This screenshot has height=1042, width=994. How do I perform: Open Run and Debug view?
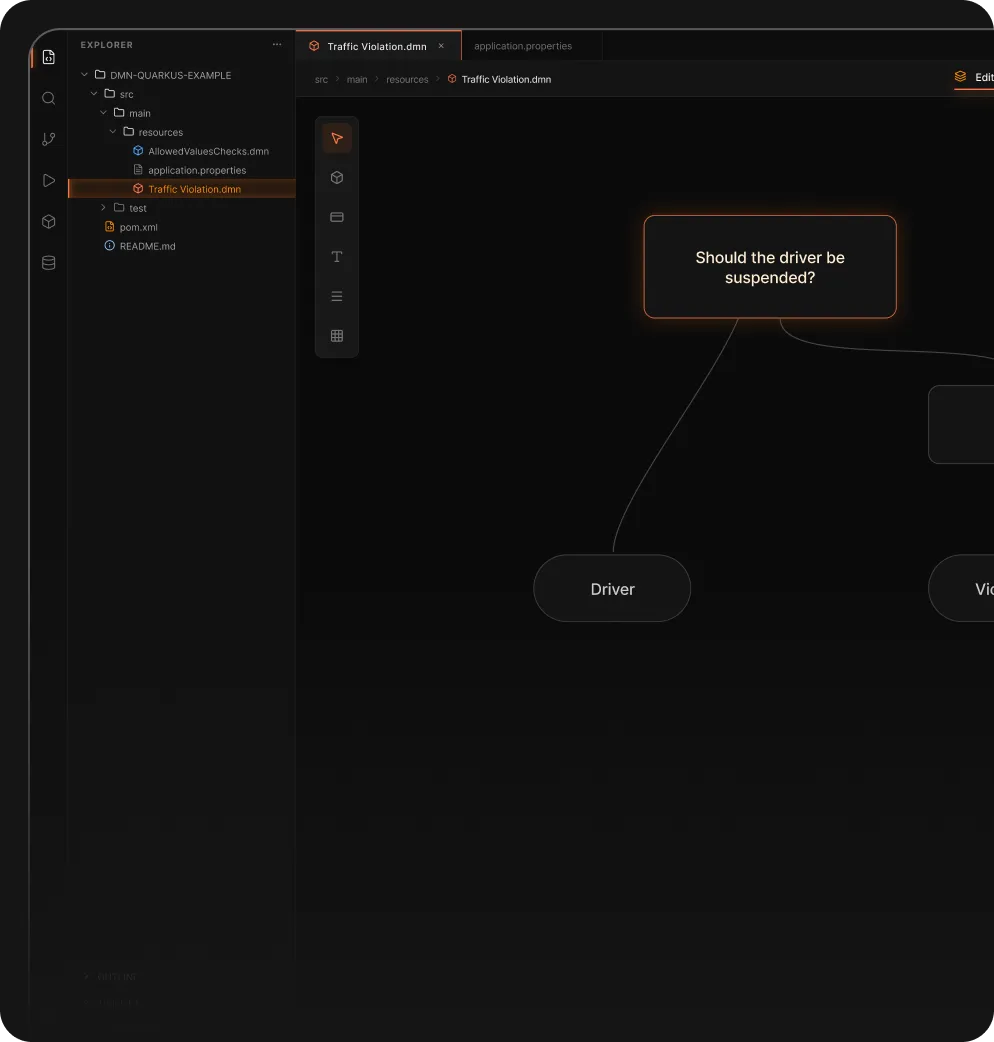point(48,180)
